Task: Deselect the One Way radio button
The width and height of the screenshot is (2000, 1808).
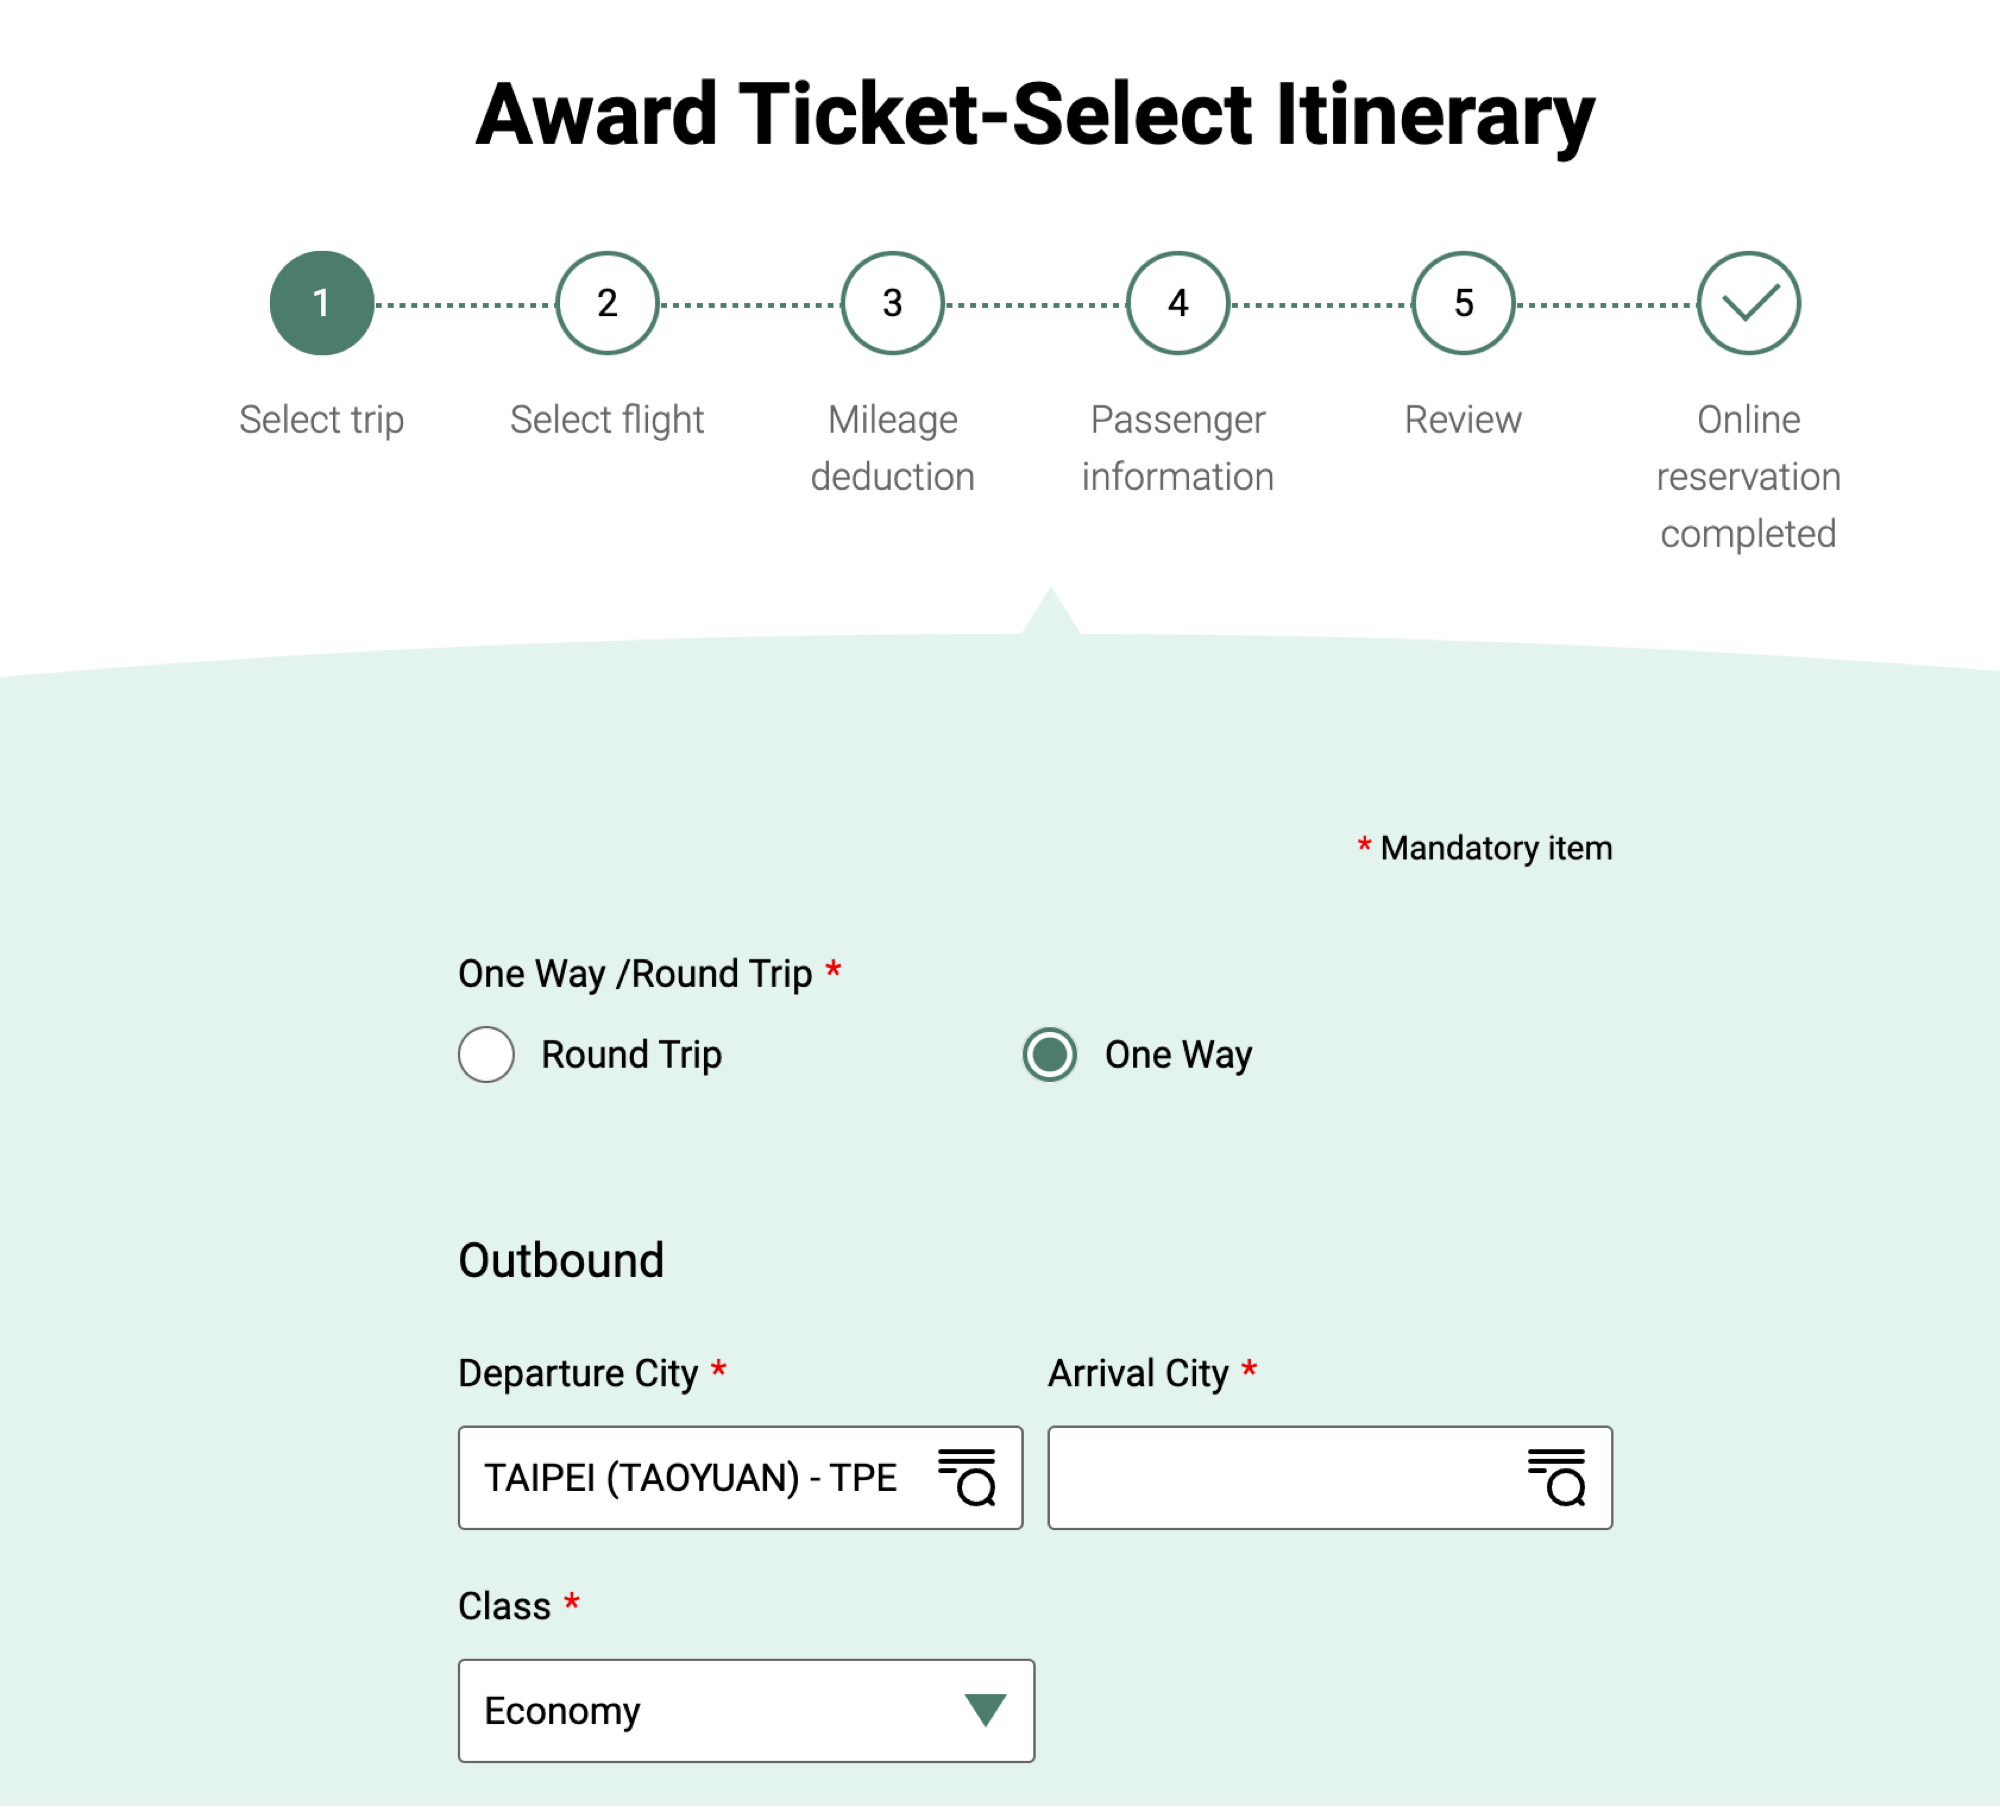Action: tap(1049, 1053)
